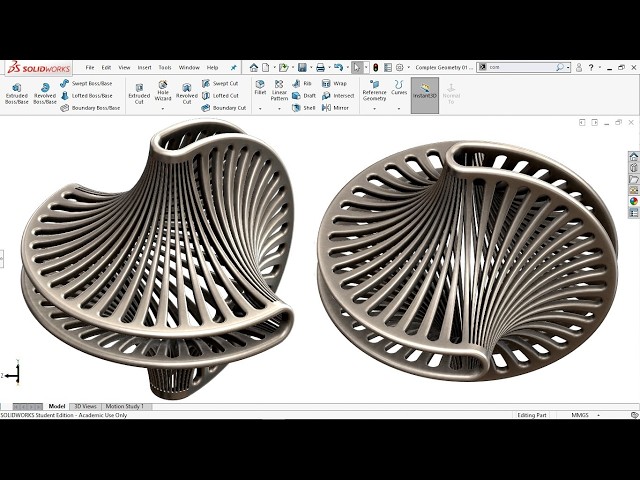
Task: Expand the Fillet dropdown arrow
Action: (260, 109)
